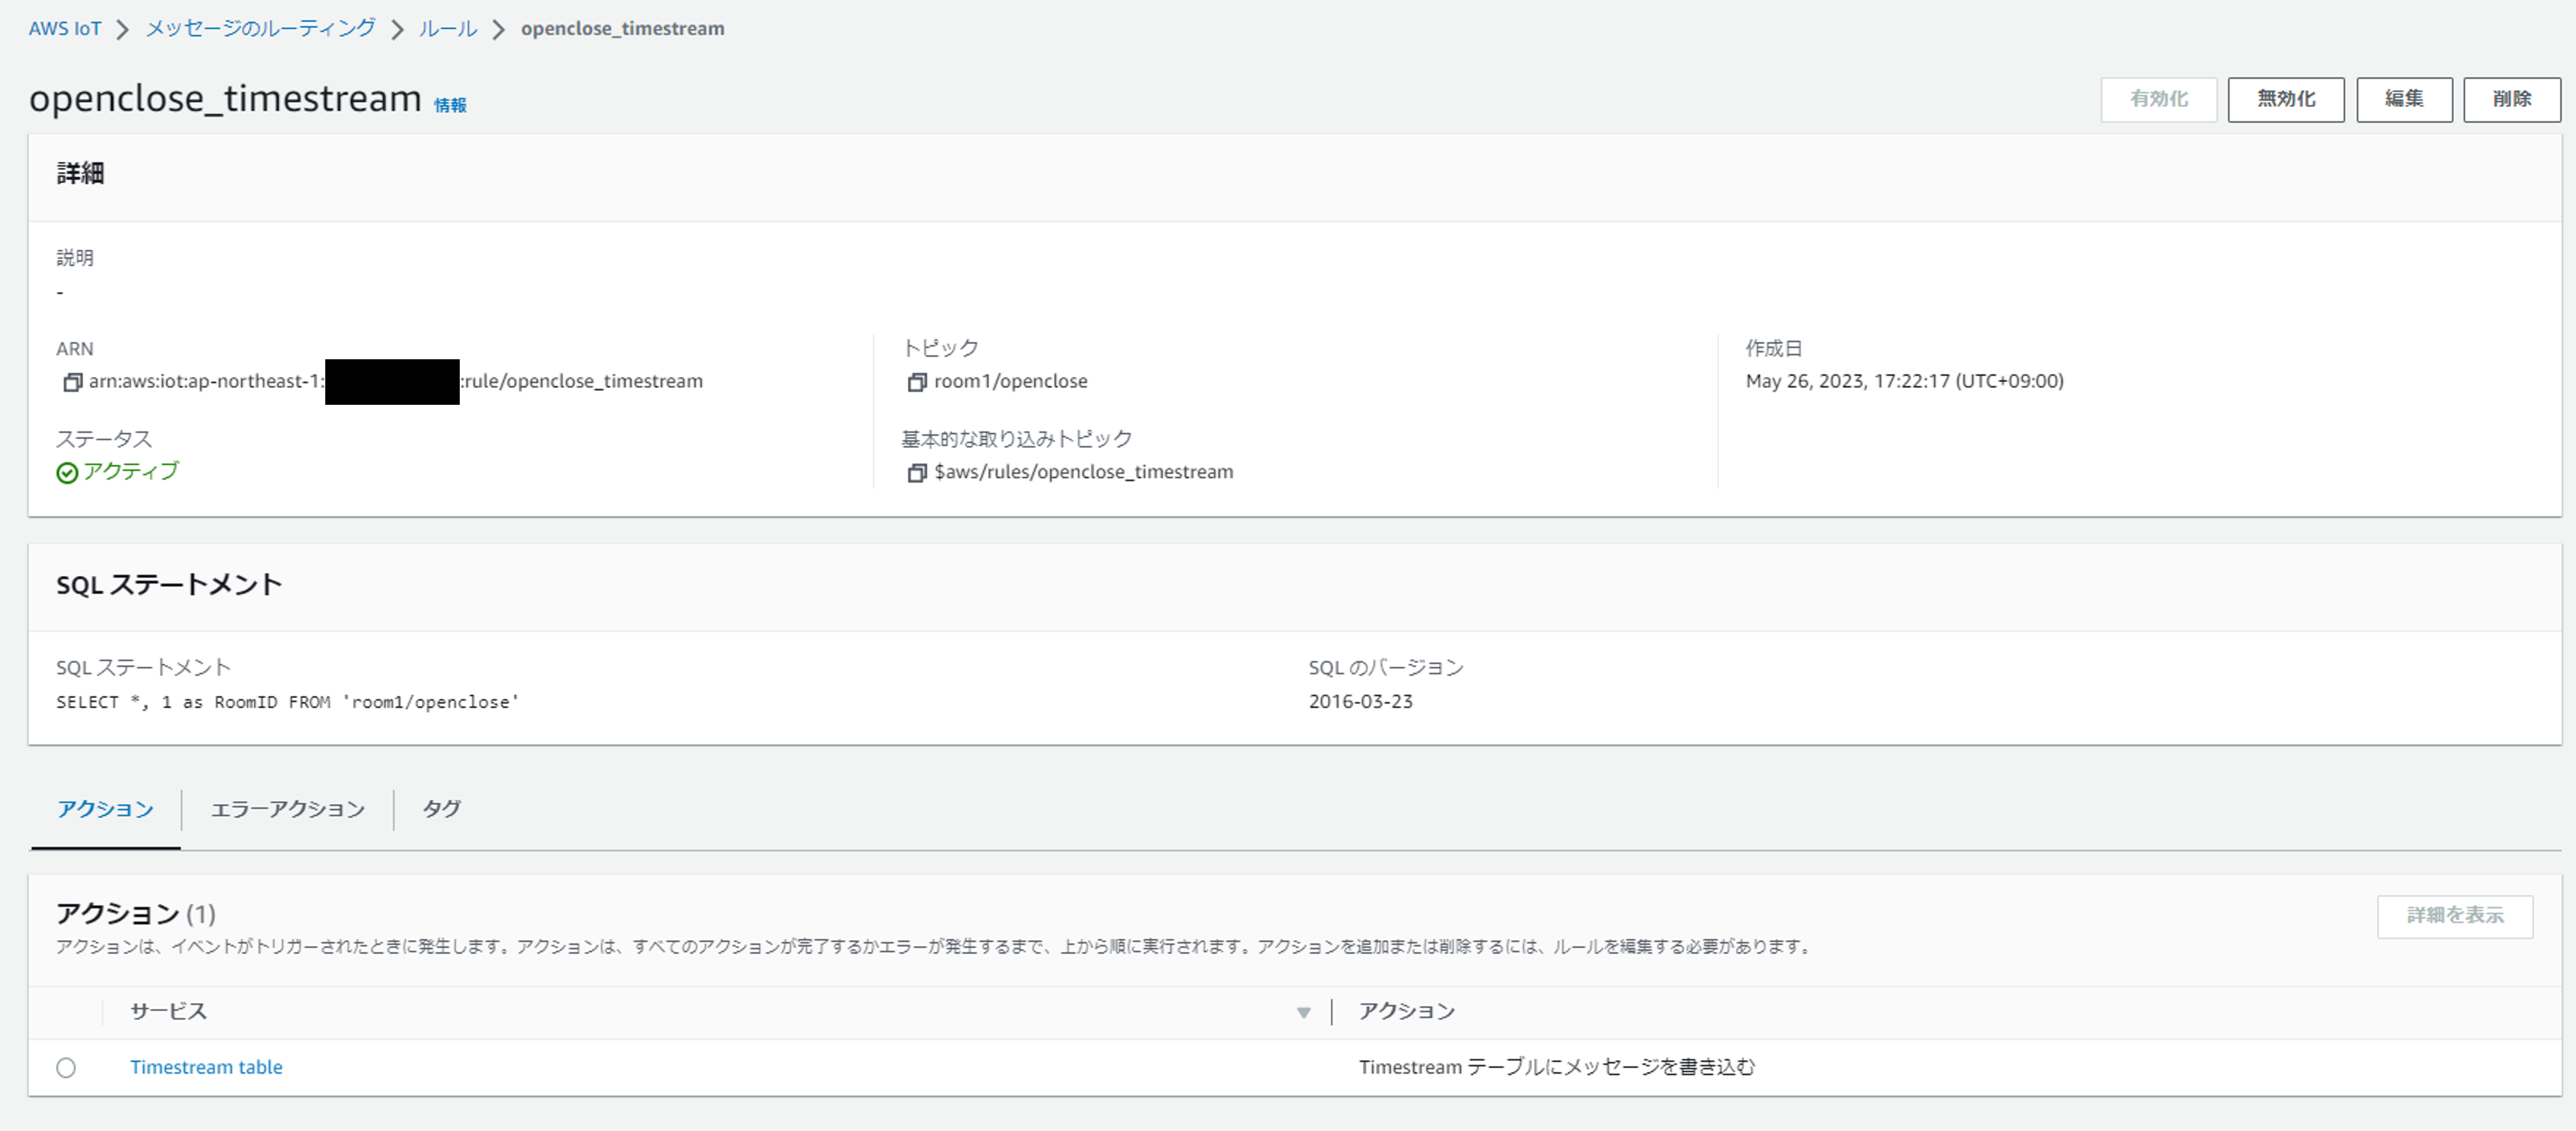2576x1131 pixels.
Task: Copy the rule ARN with copy icon
Action: click(72, 382)
